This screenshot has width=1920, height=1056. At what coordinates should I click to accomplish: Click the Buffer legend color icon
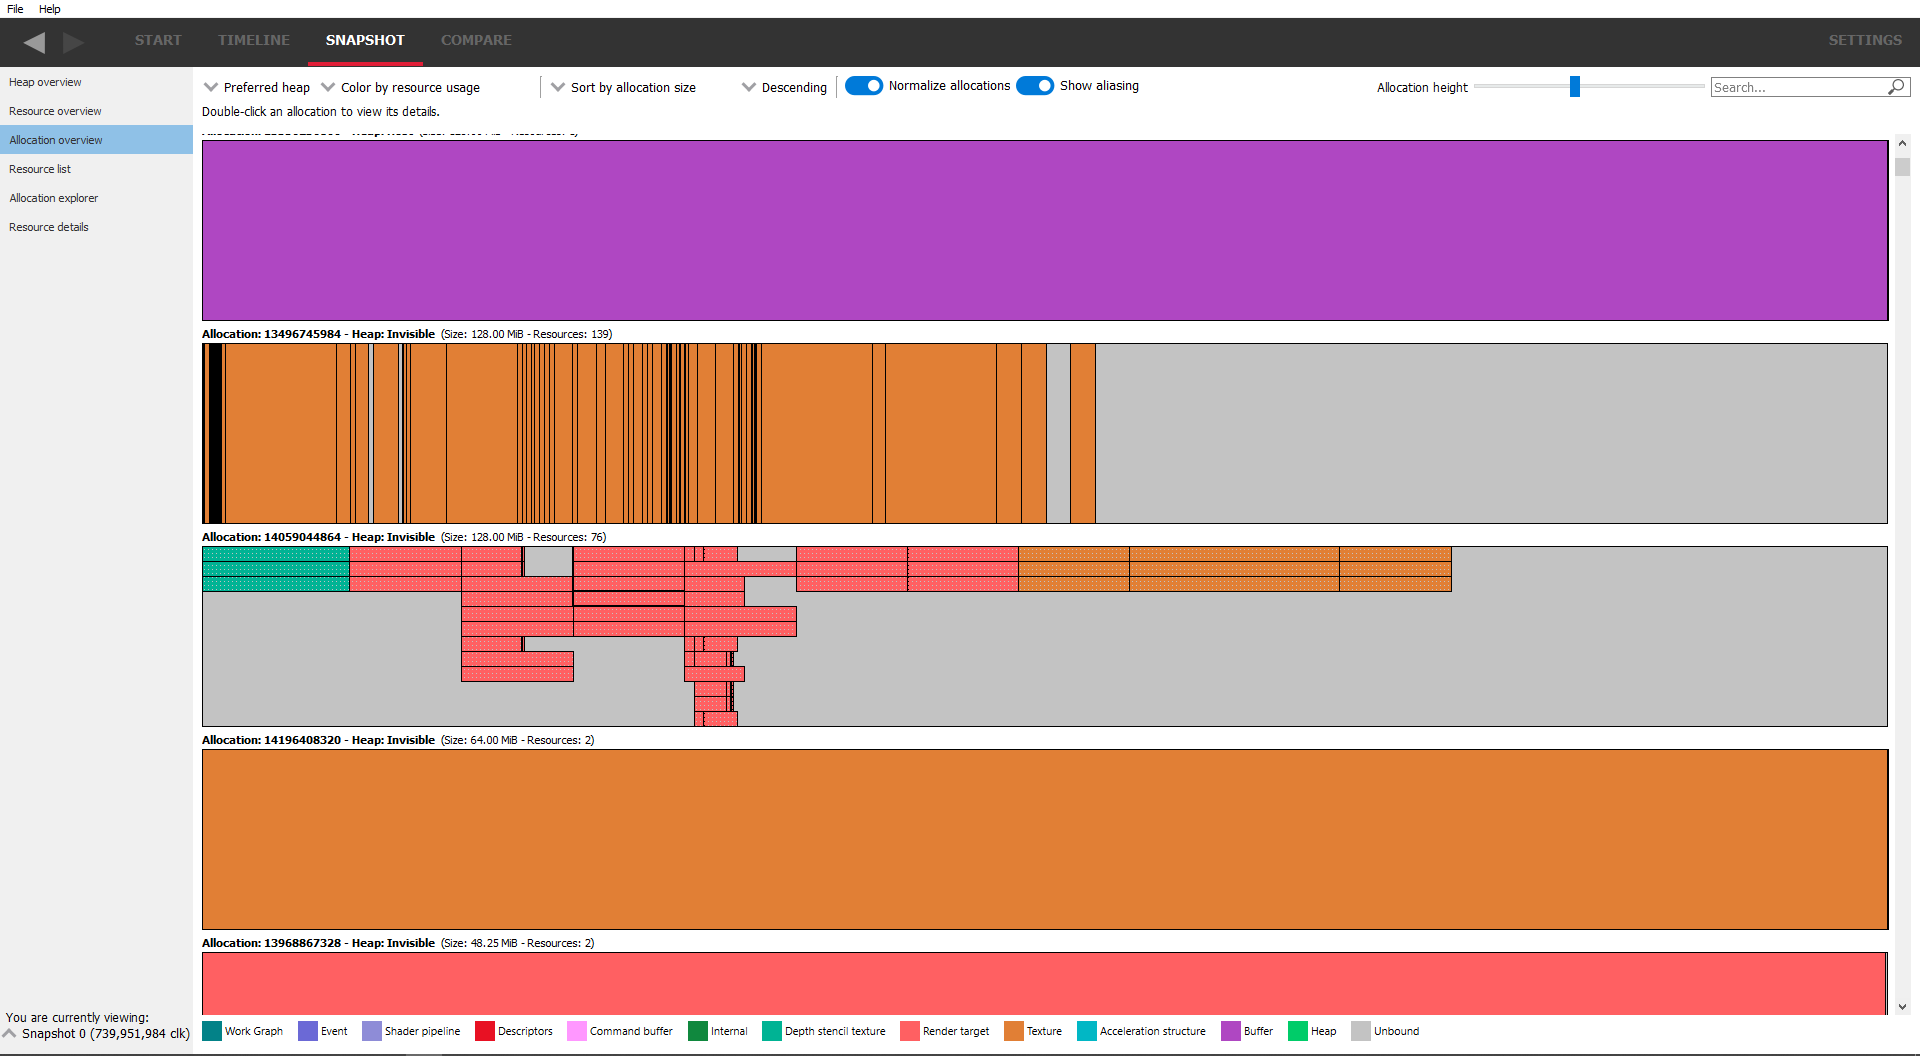(1230, 1031)
